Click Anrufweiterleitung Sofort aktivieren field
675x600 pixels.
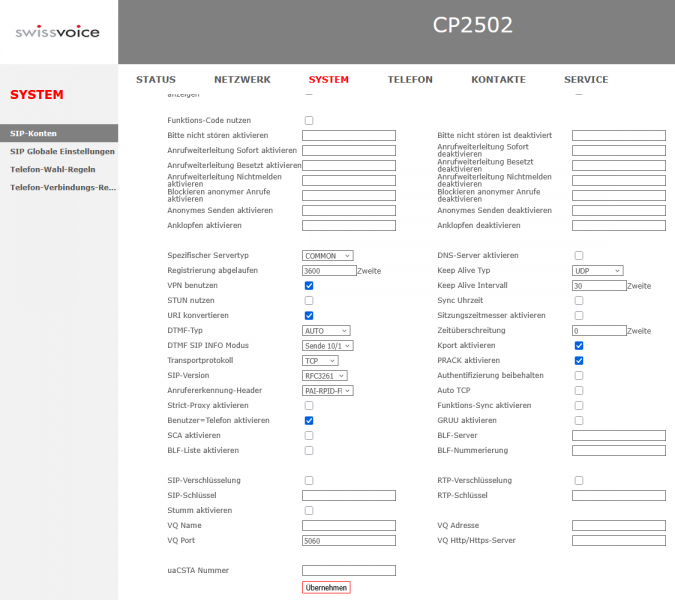(x=349, y=151)
